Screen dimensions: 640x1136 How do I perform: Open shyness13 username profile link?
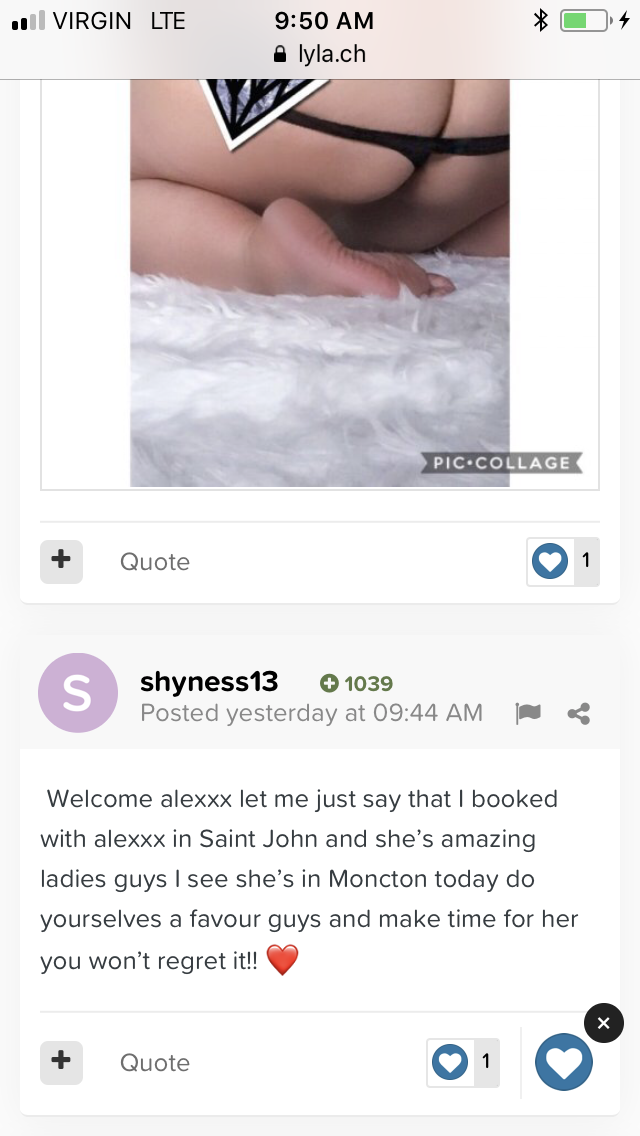tap(209, 682)
